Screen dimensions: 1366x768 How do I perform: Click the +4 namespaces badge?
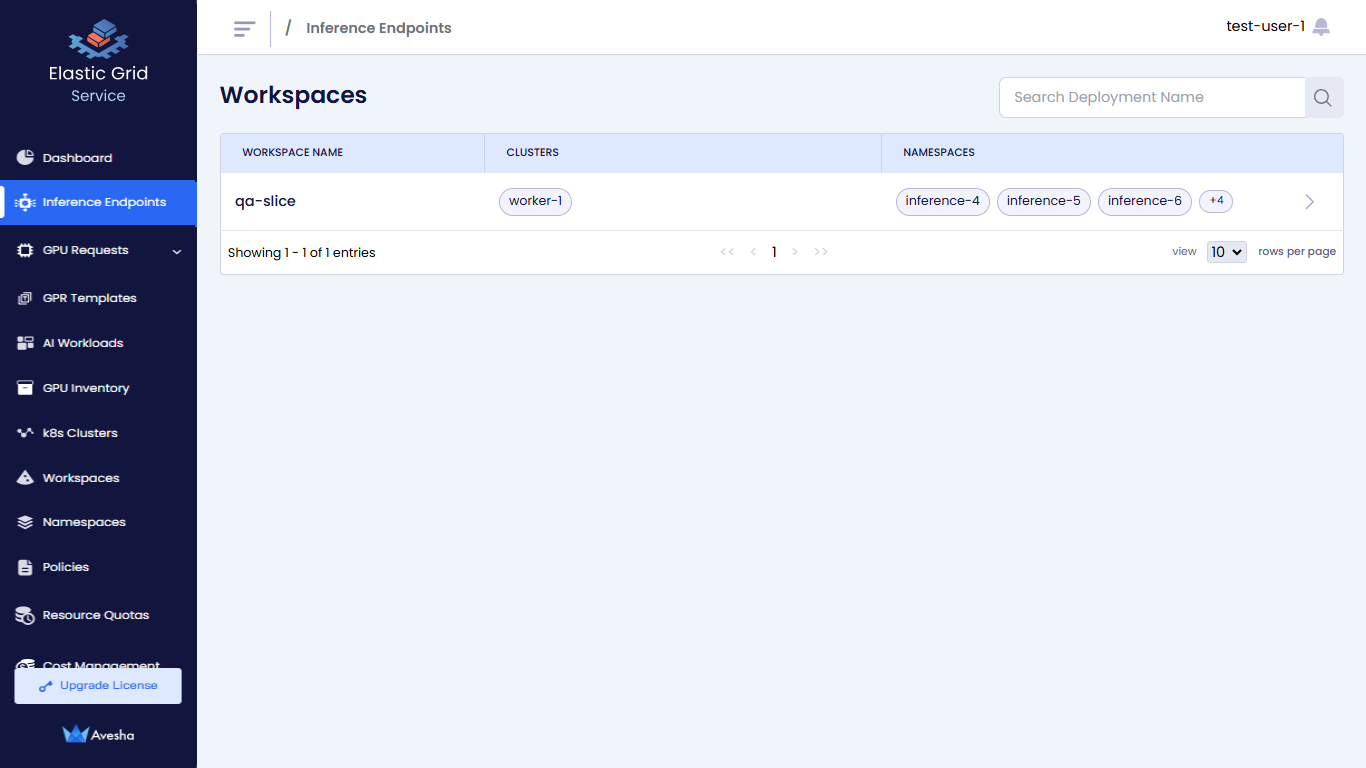coord(1216,201)
